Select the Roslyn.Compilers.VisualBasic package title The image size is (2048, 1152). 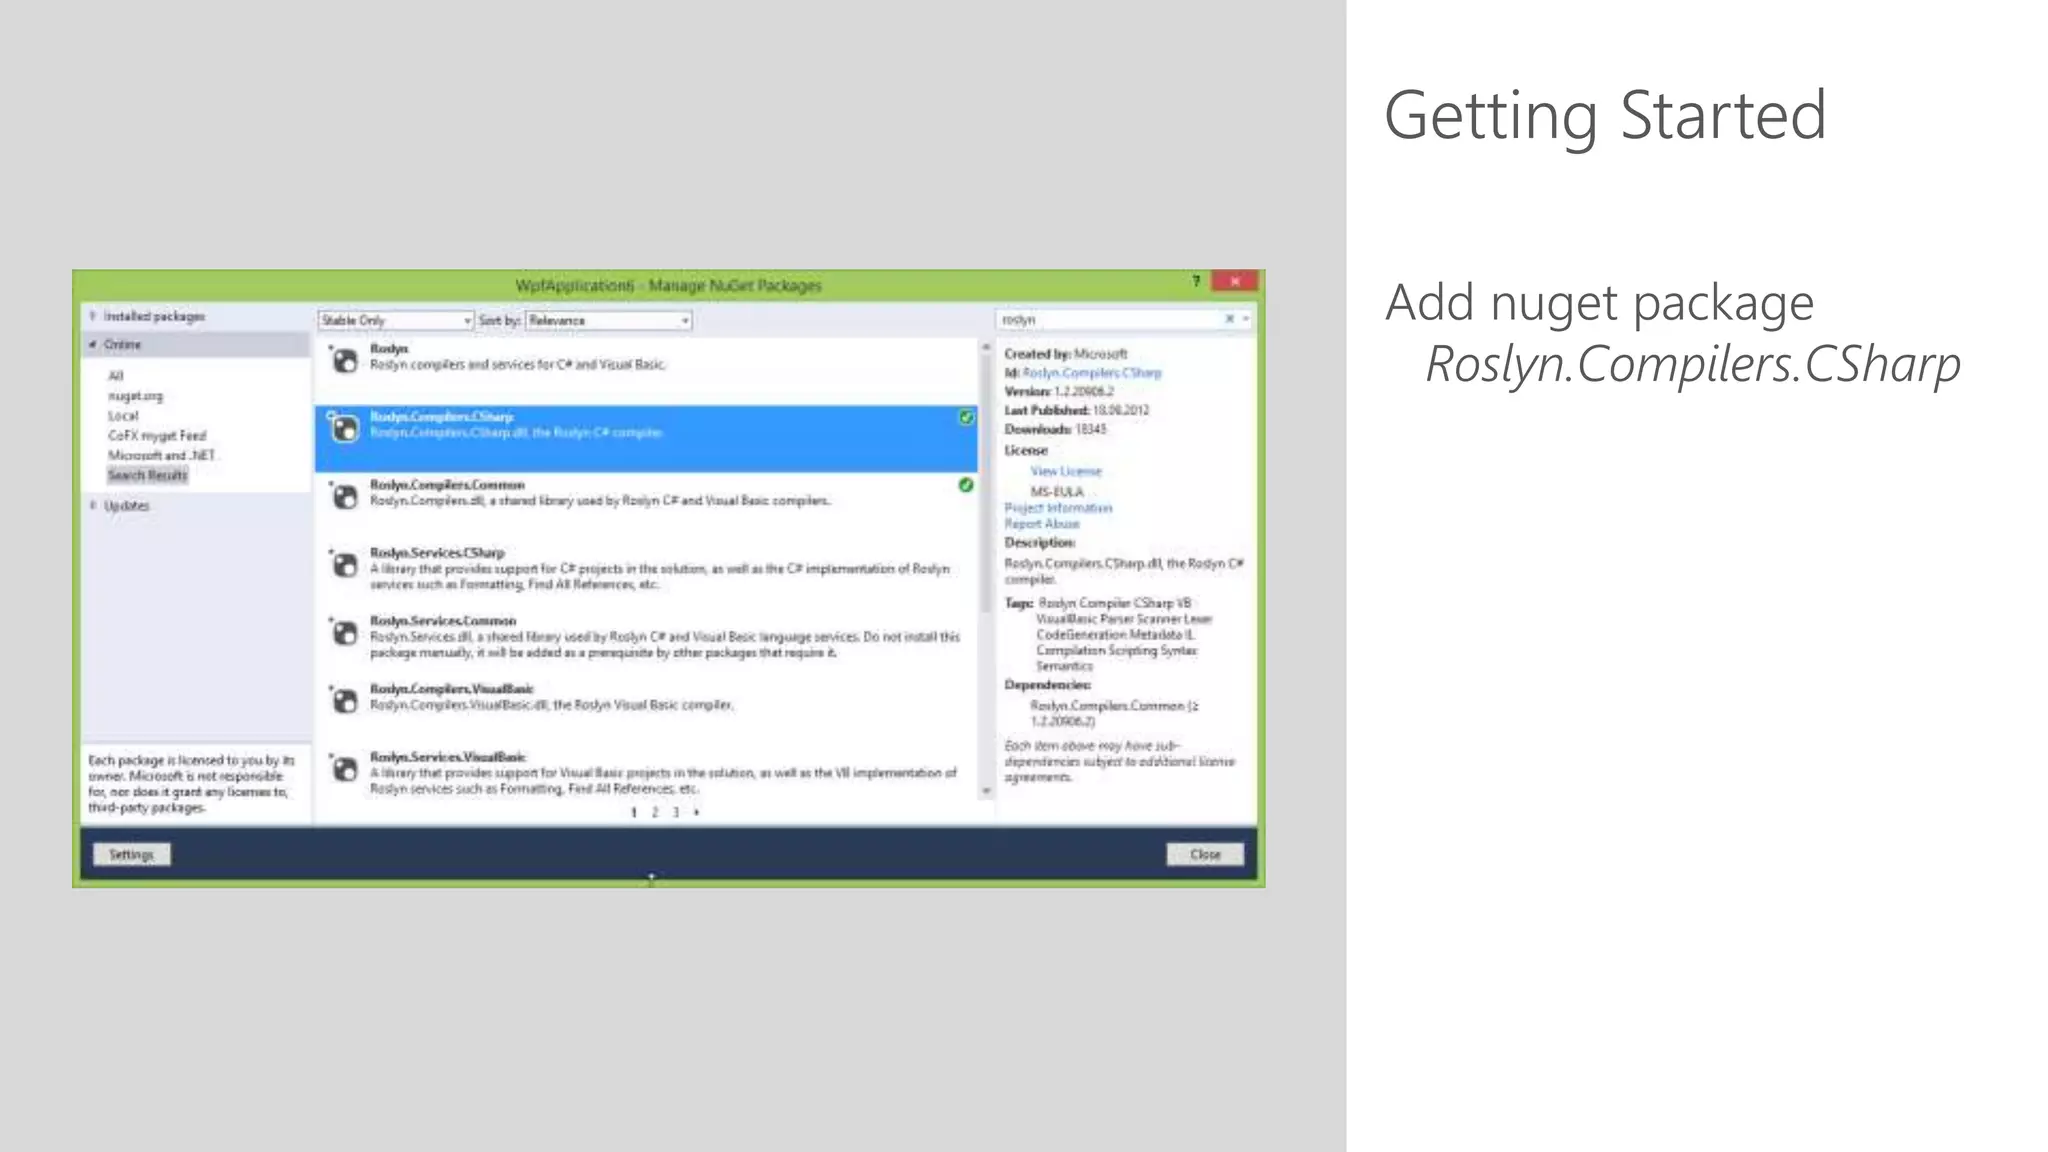(452, 689)
